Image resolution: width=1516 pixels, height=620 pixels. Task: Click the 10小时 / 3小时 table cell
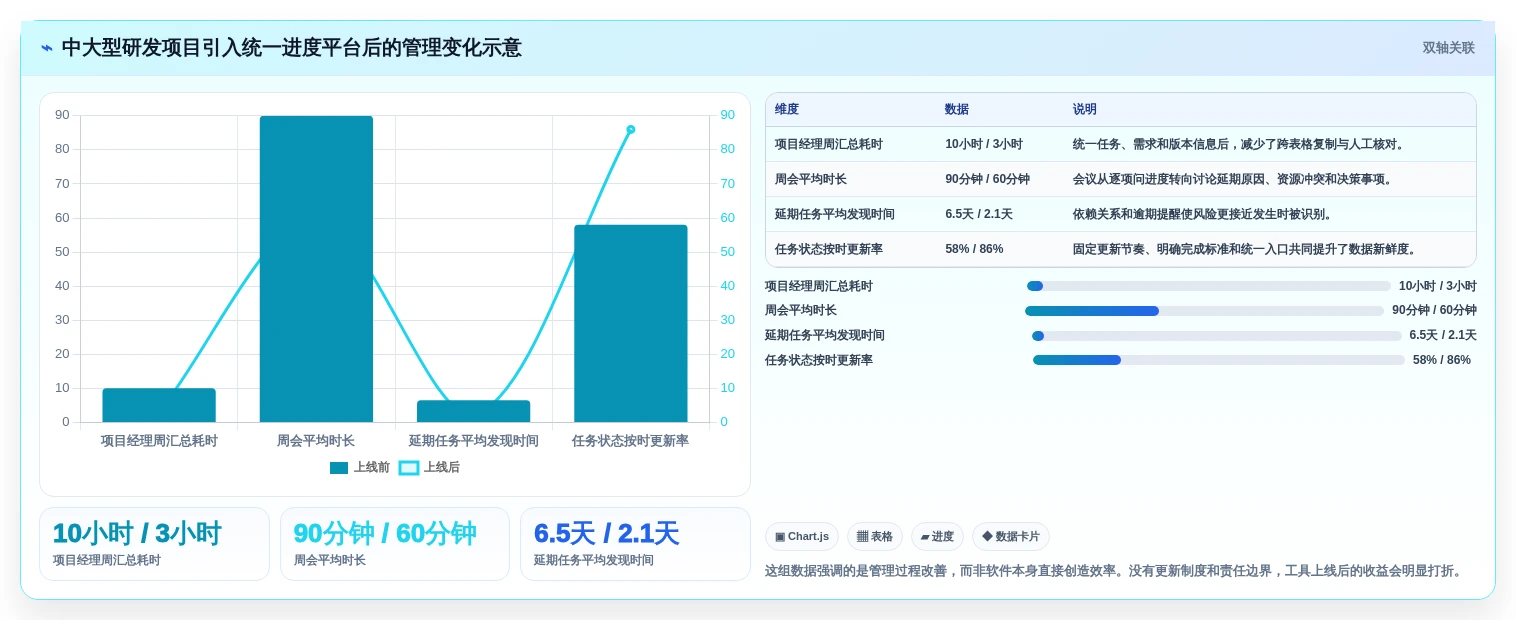pyautogui.click(x=984, y=144)
